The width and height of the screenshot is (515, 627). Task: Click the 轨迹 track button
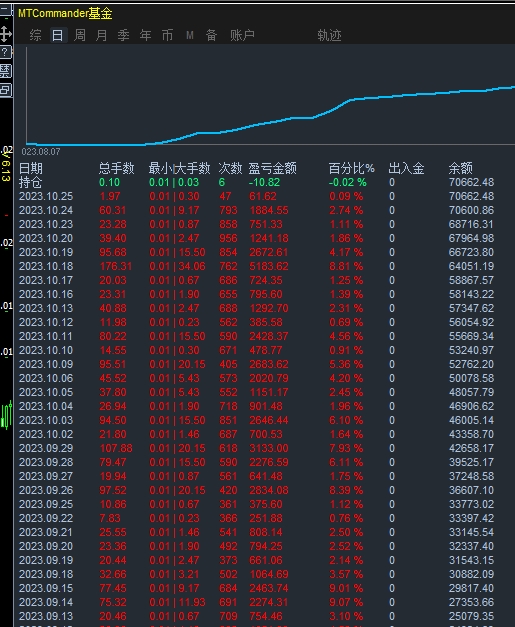point(329,35)
